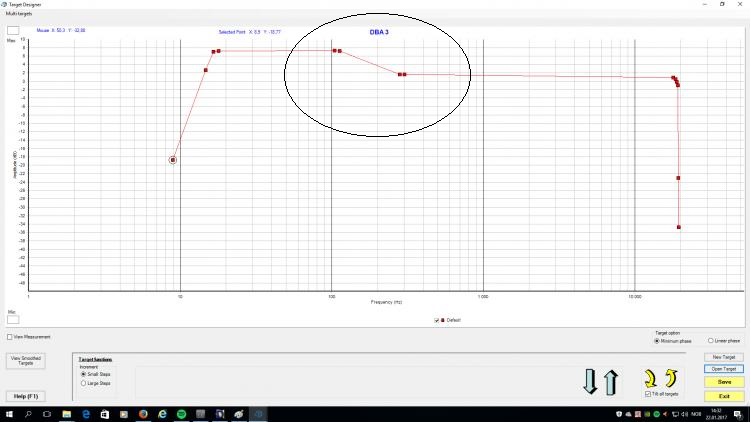Select the Linear phase option
This screenshot has width=751, height=425.
pyautogui.click(x=710, y=341)
